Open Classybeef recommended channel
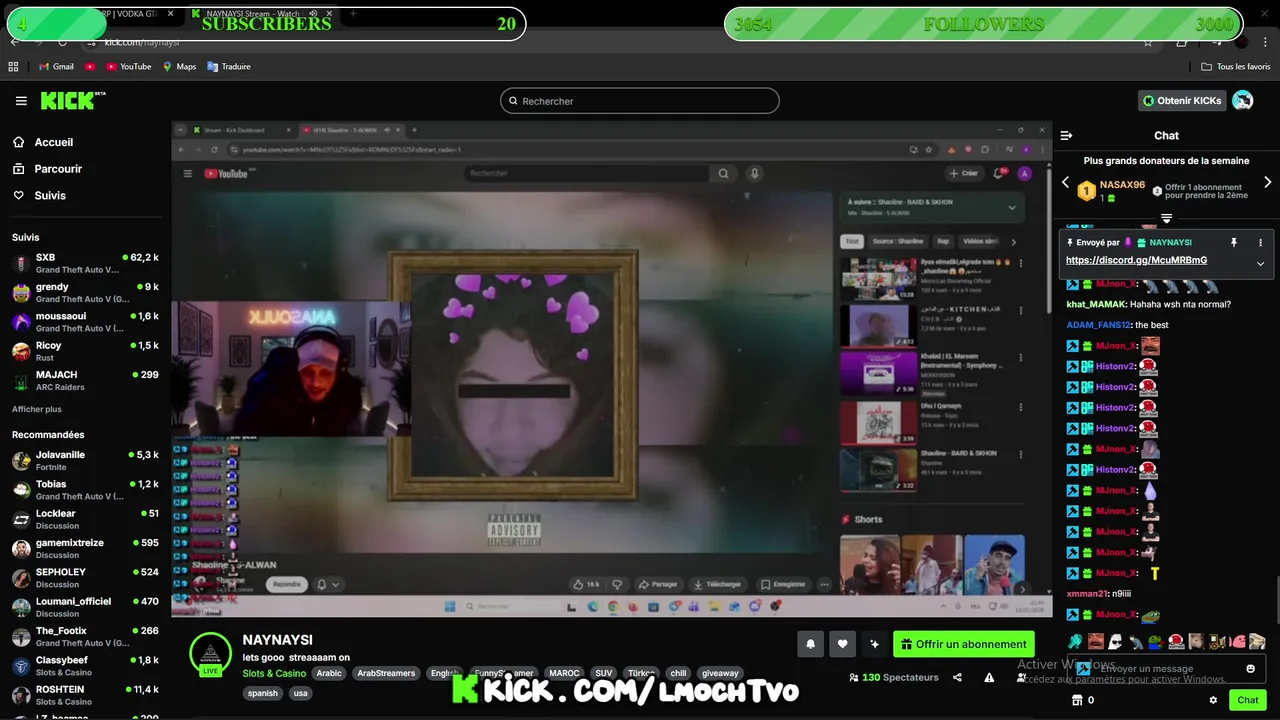Viewport: 1280px width, 720px height. click(84, 666)
